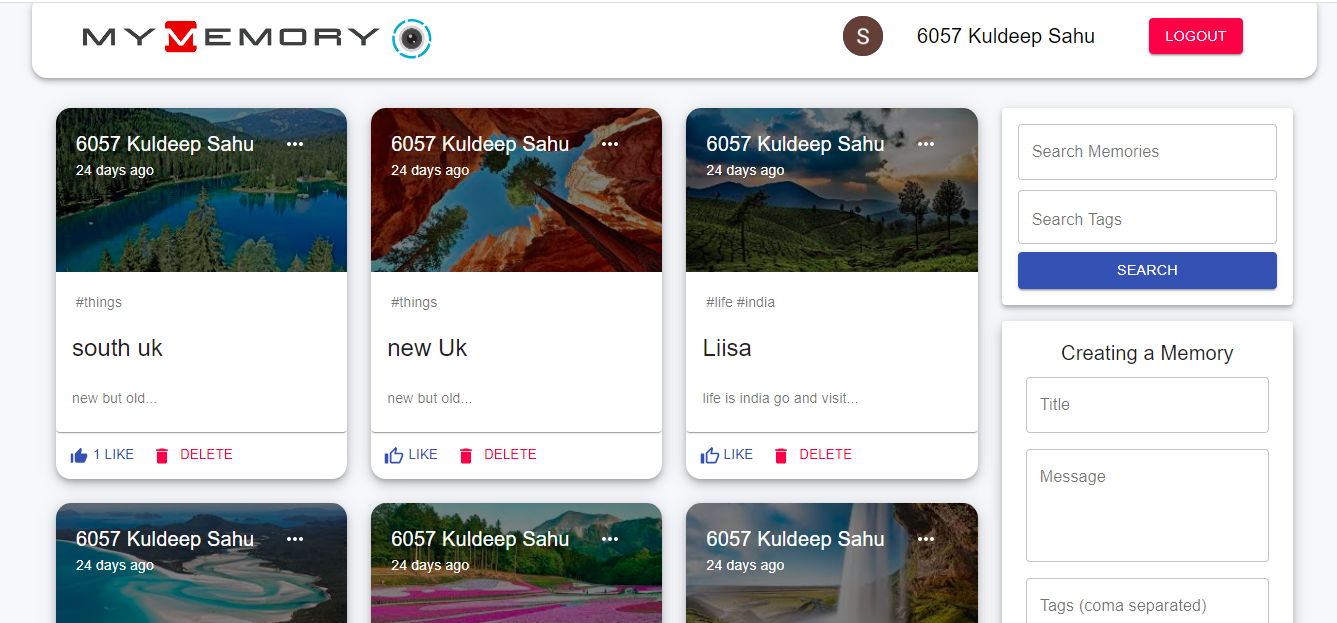Click the camera lens logo icon
1337x623 pixels.
tap(412, 38)
